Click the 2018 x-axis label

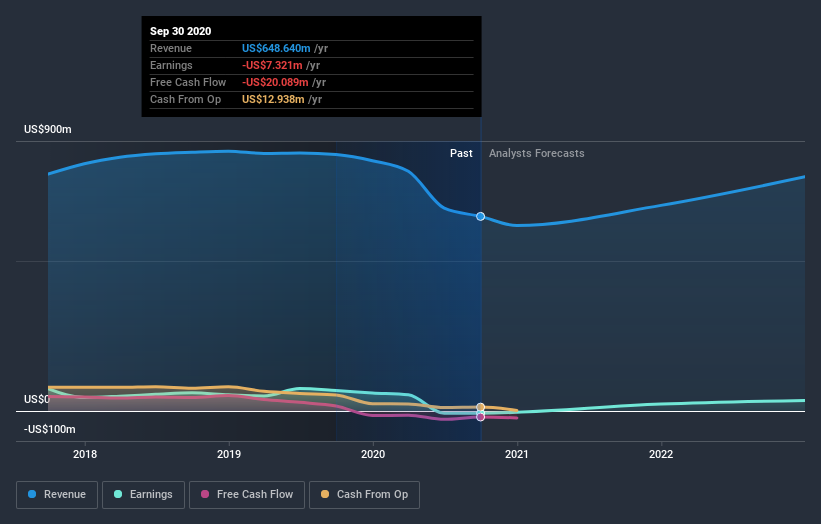tap(85, 454)
